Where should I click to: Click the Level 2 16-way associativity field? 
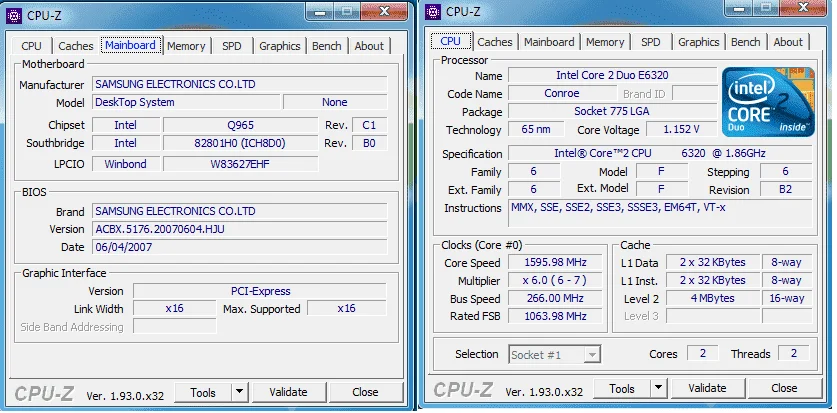[787, 298]
